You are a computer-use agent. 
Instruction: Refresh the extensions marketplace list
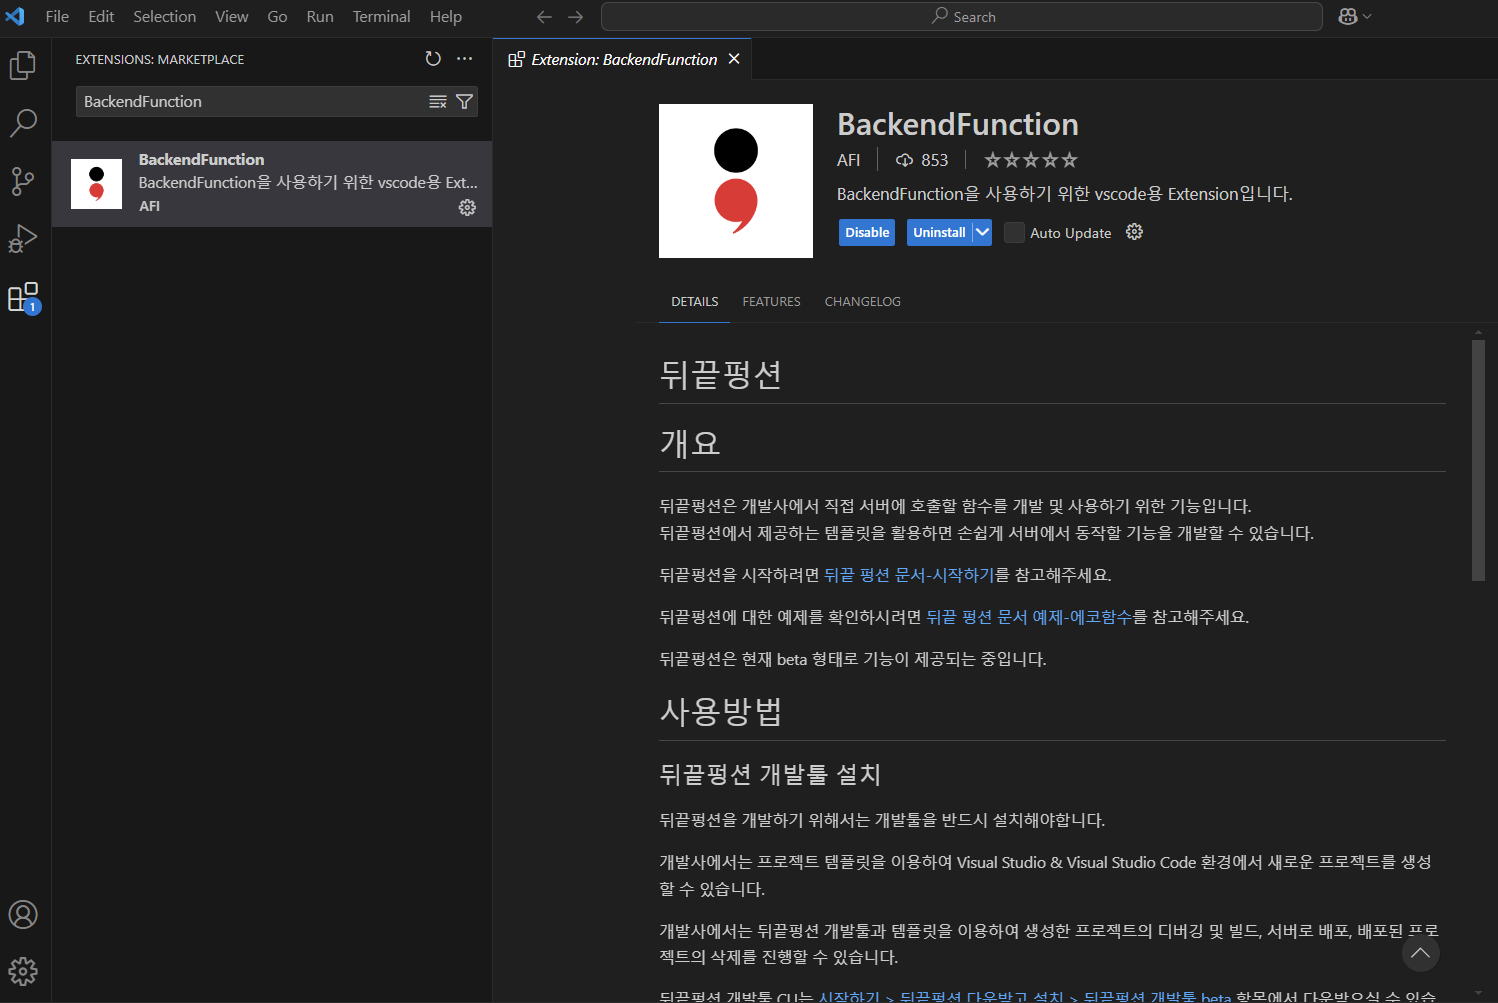(x=433, y=59)
